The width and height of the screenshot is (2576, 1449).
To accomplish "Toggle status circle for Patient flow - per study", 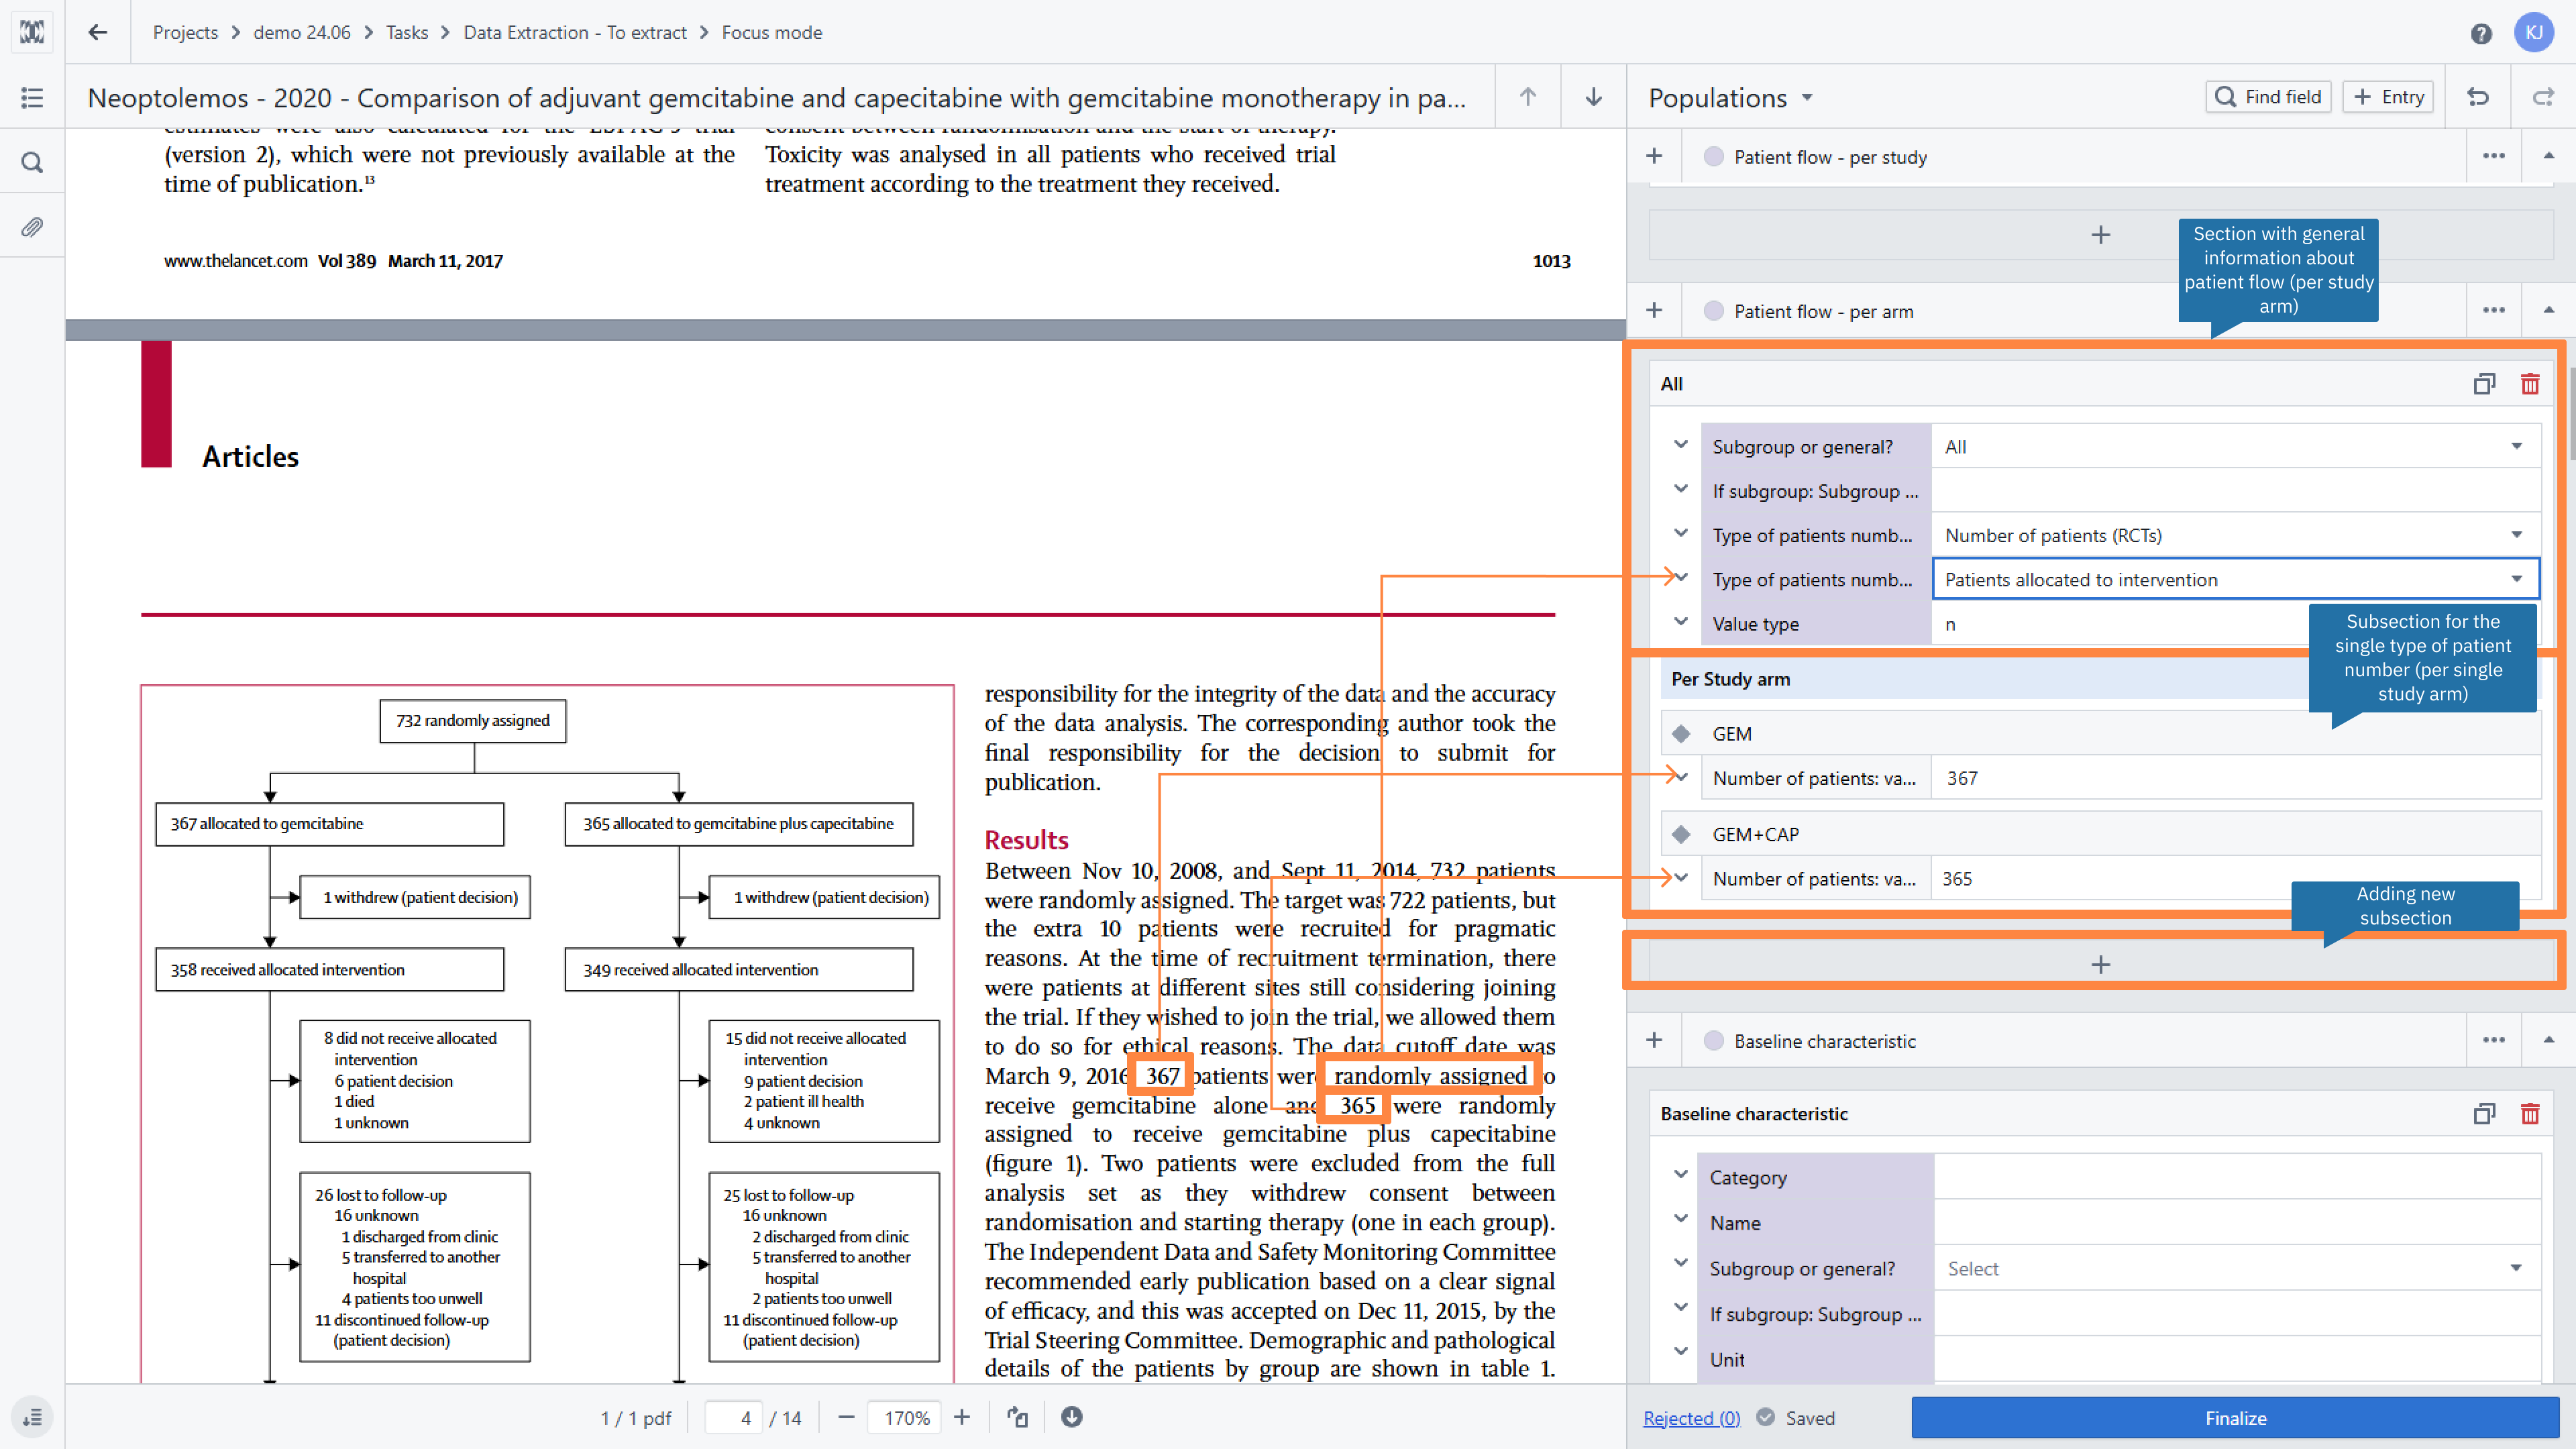I will pyautogui.click(x=1713, y=156).
